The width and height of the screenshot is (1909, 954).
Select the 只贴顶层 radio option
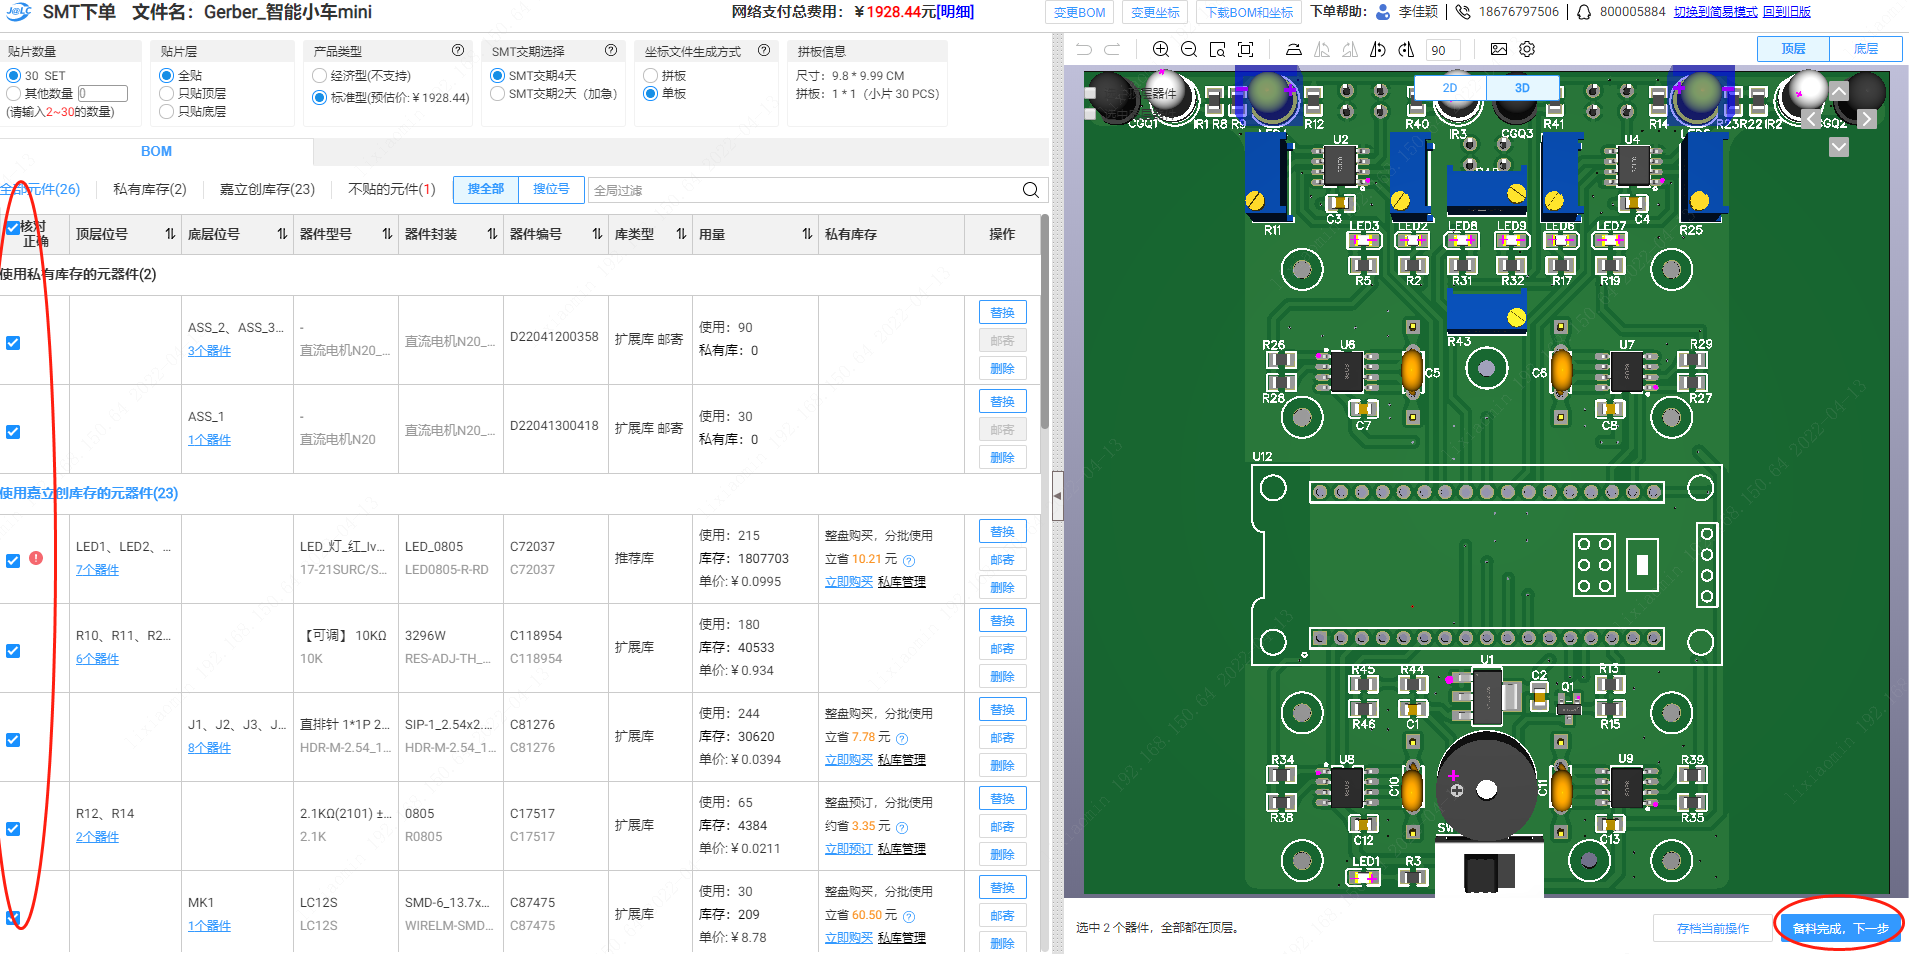(167, 94)
